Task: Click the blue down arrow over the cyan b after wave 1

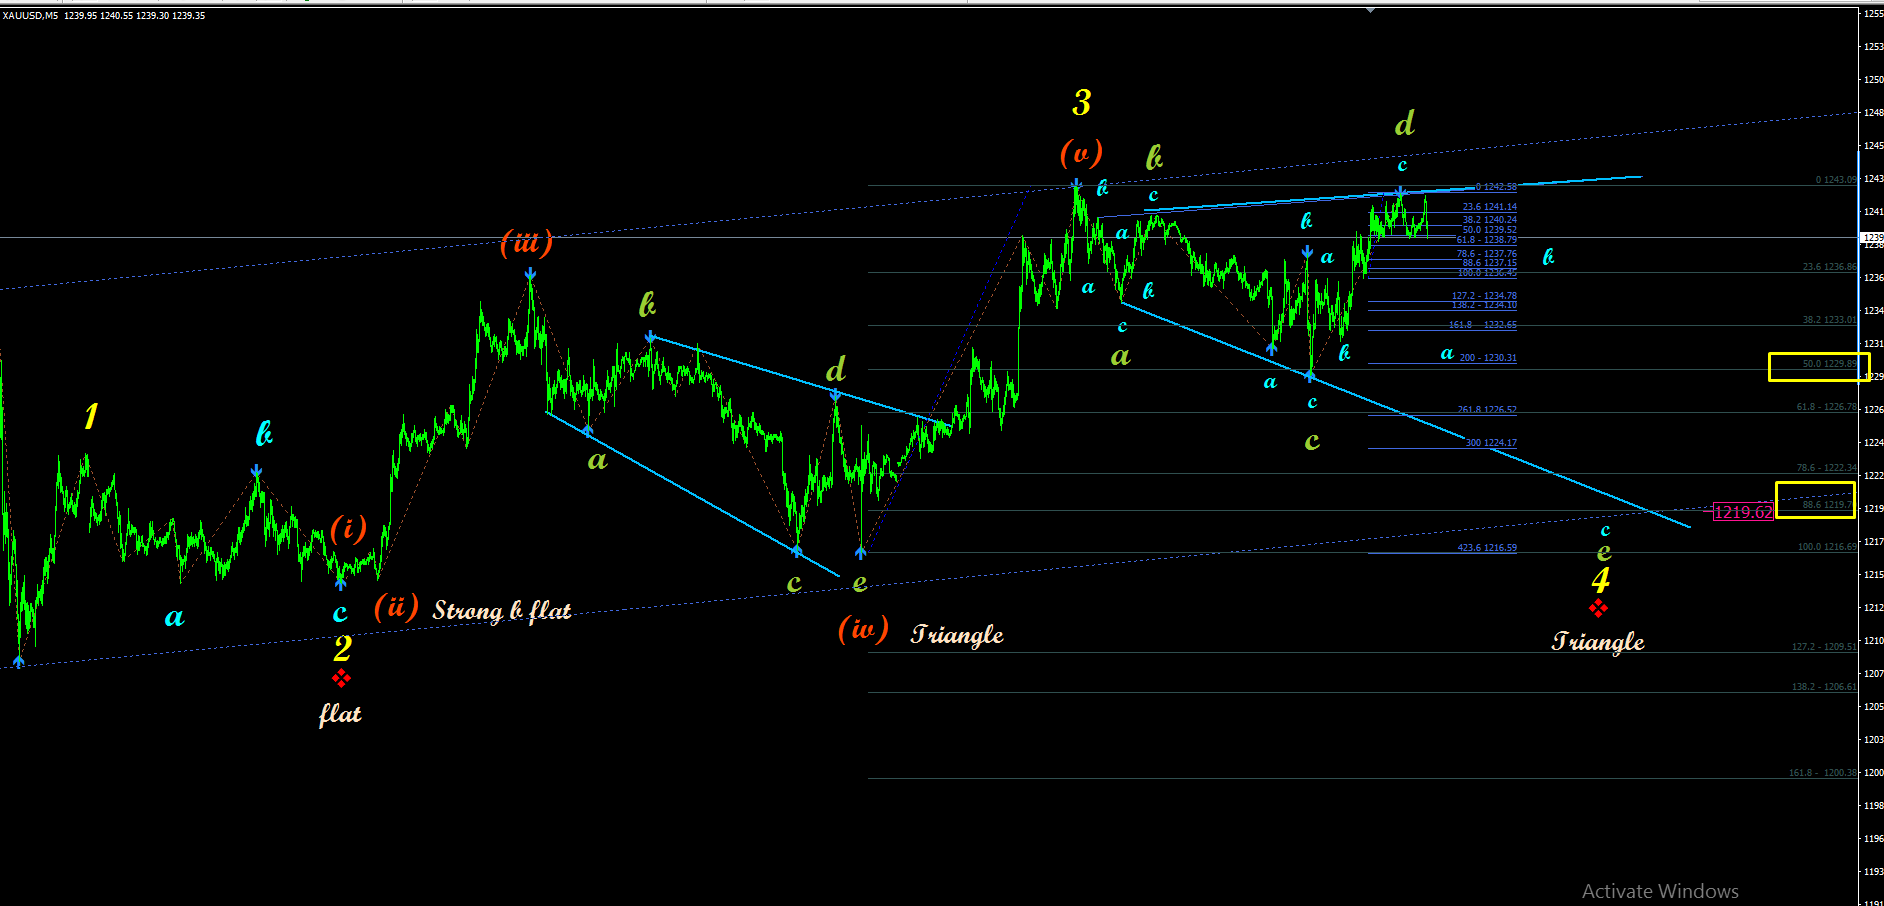Action: click(x=257, y=470)
